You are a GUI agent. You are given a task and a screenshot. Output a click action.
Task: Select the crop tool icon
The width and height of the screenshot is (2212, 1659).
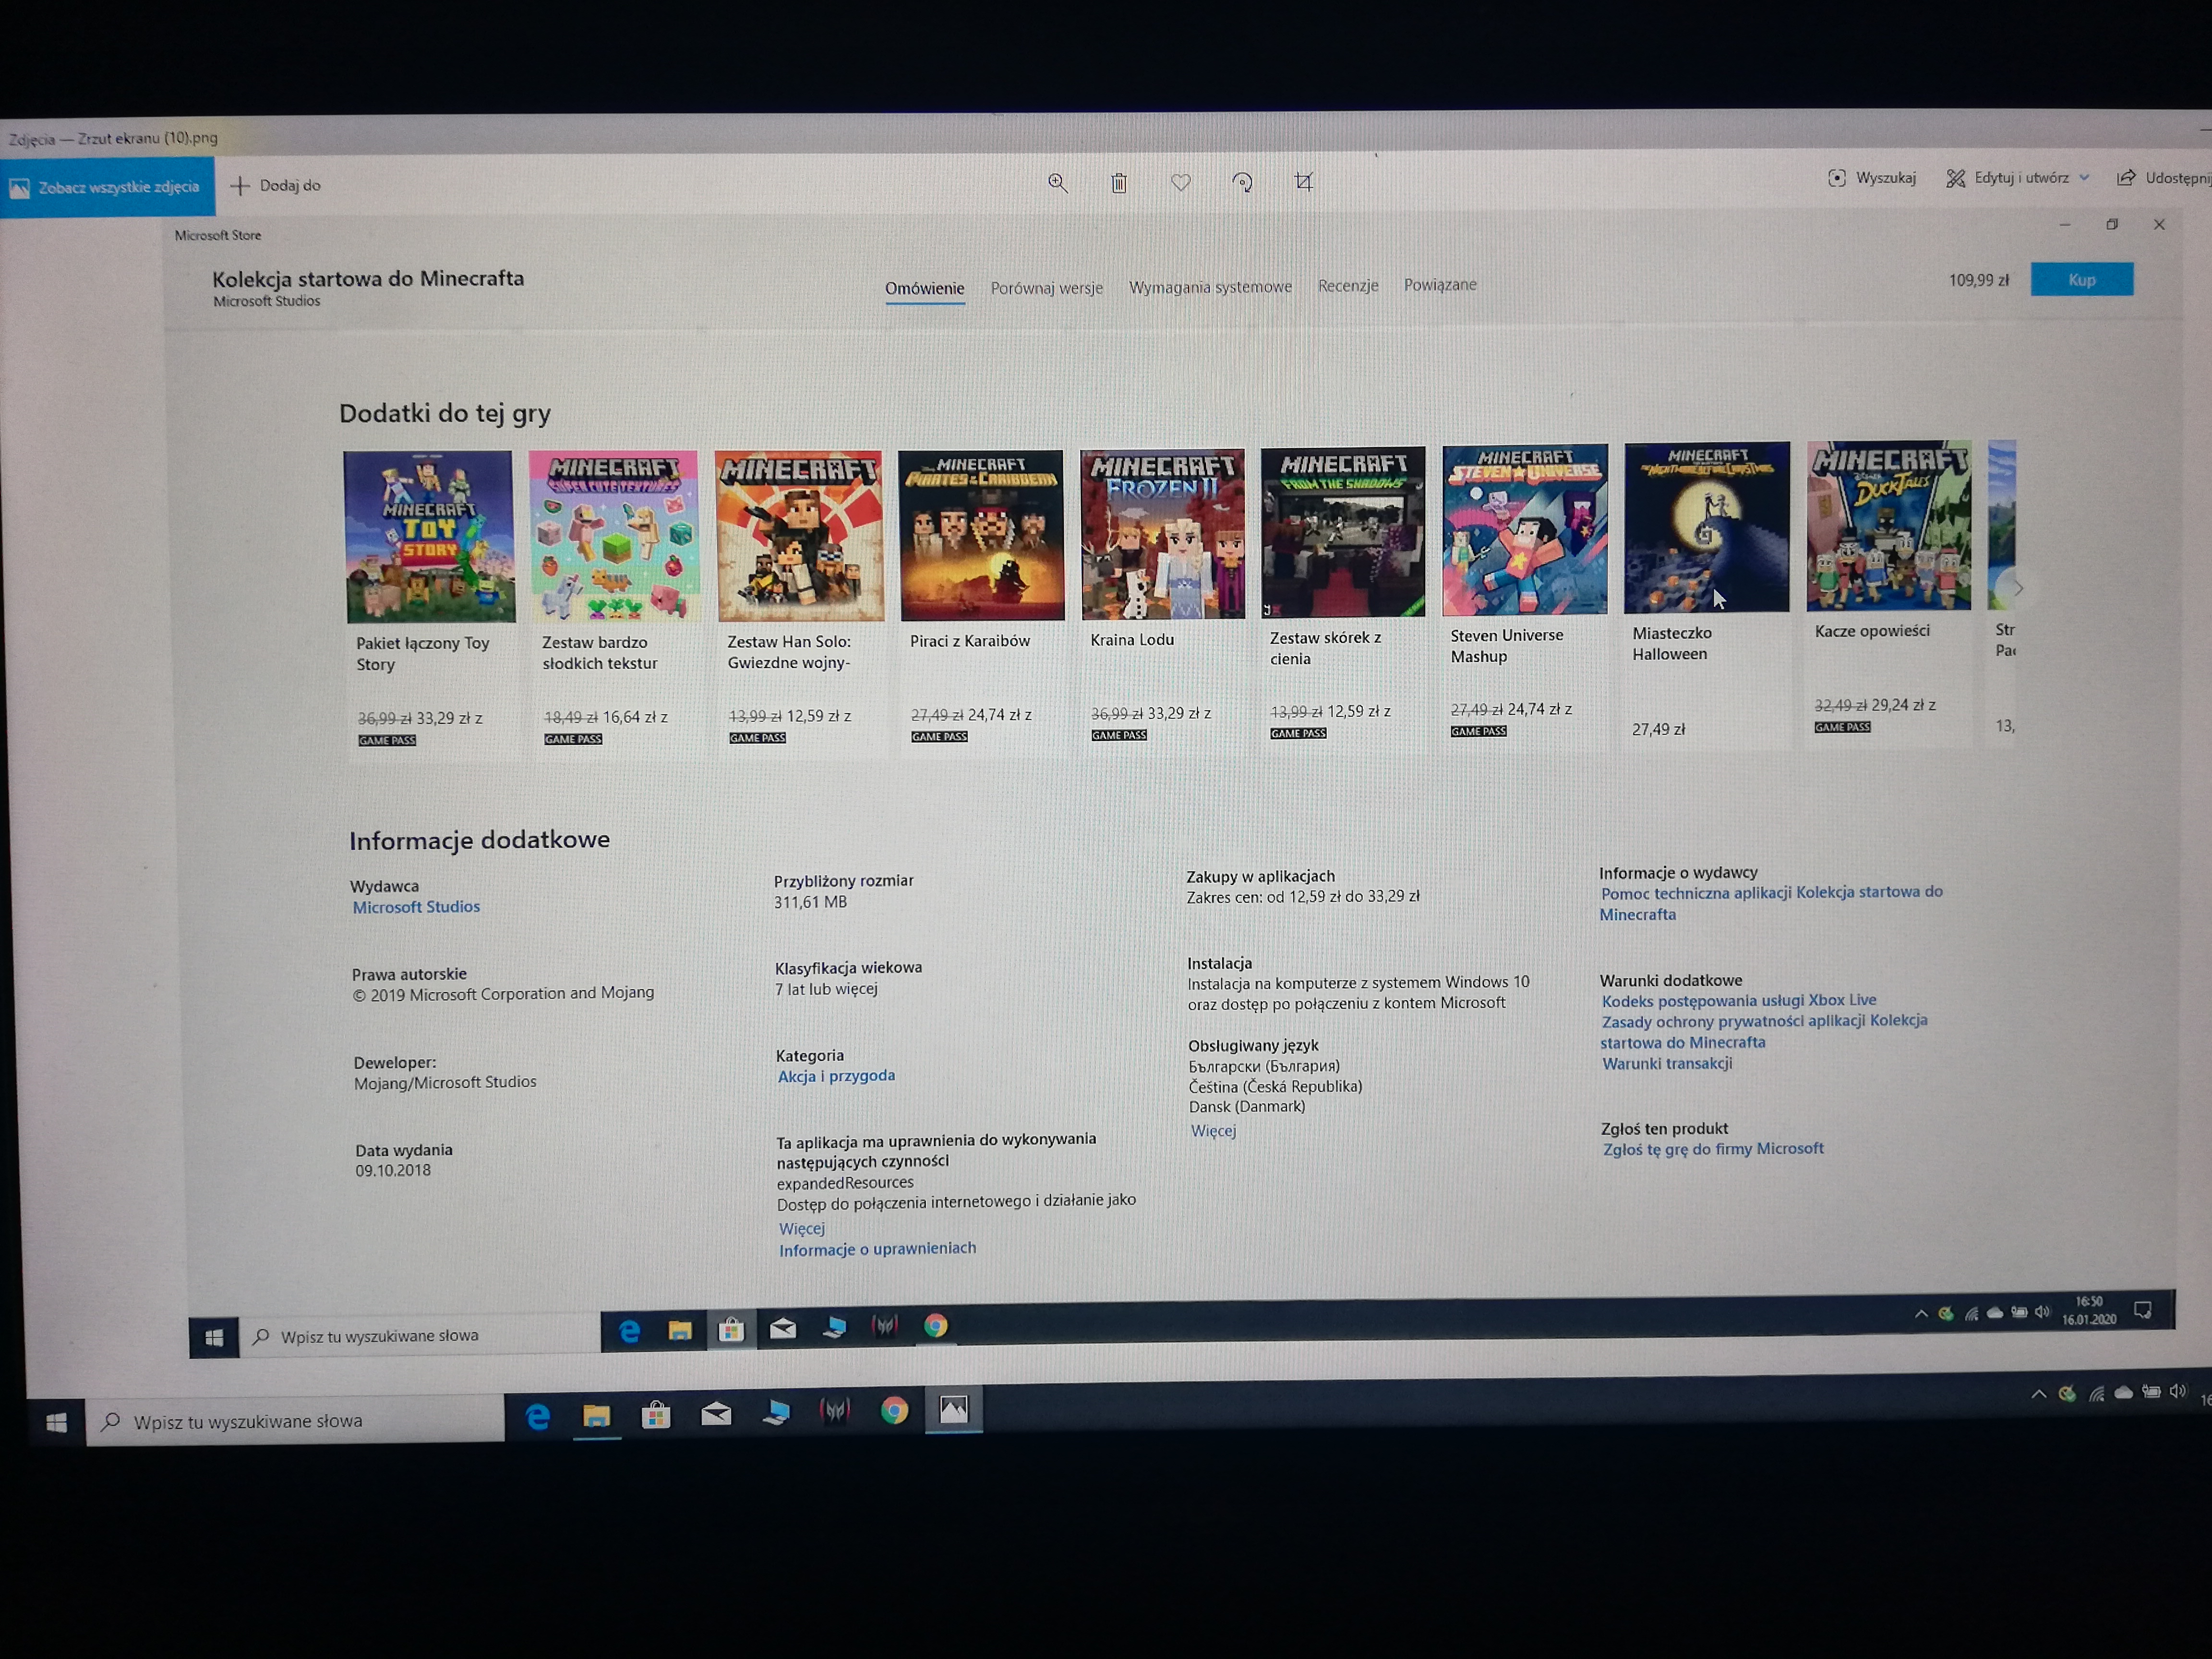[1303, 181]
